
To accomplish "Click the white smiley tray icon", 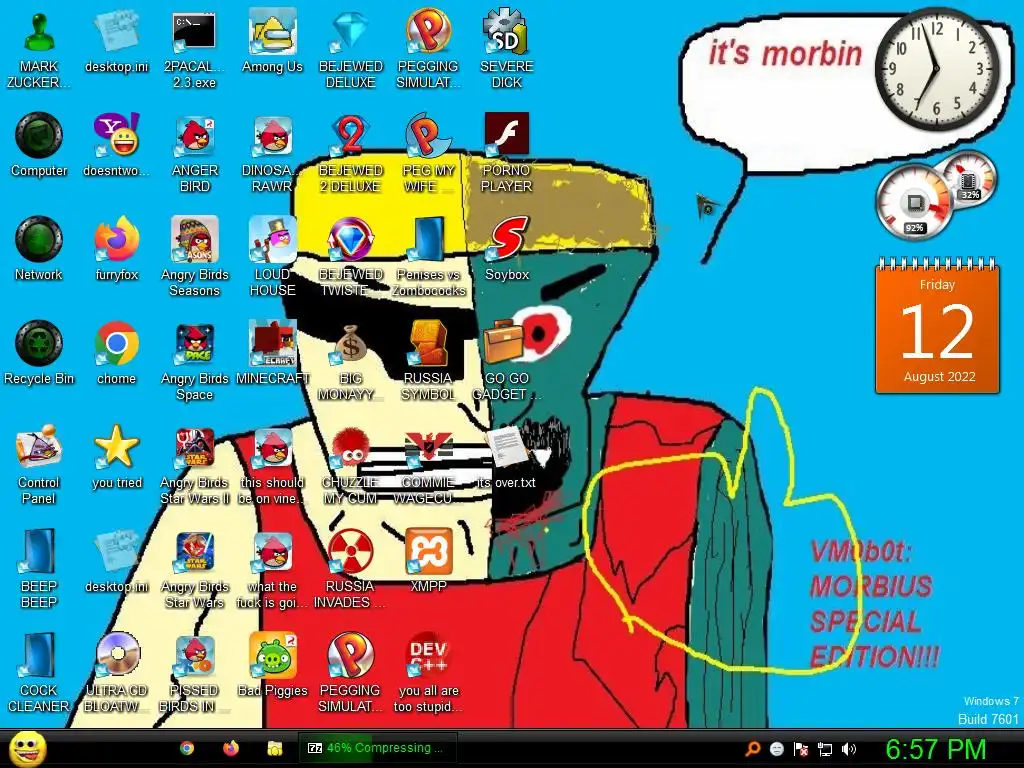I will [x=777, y=749].
